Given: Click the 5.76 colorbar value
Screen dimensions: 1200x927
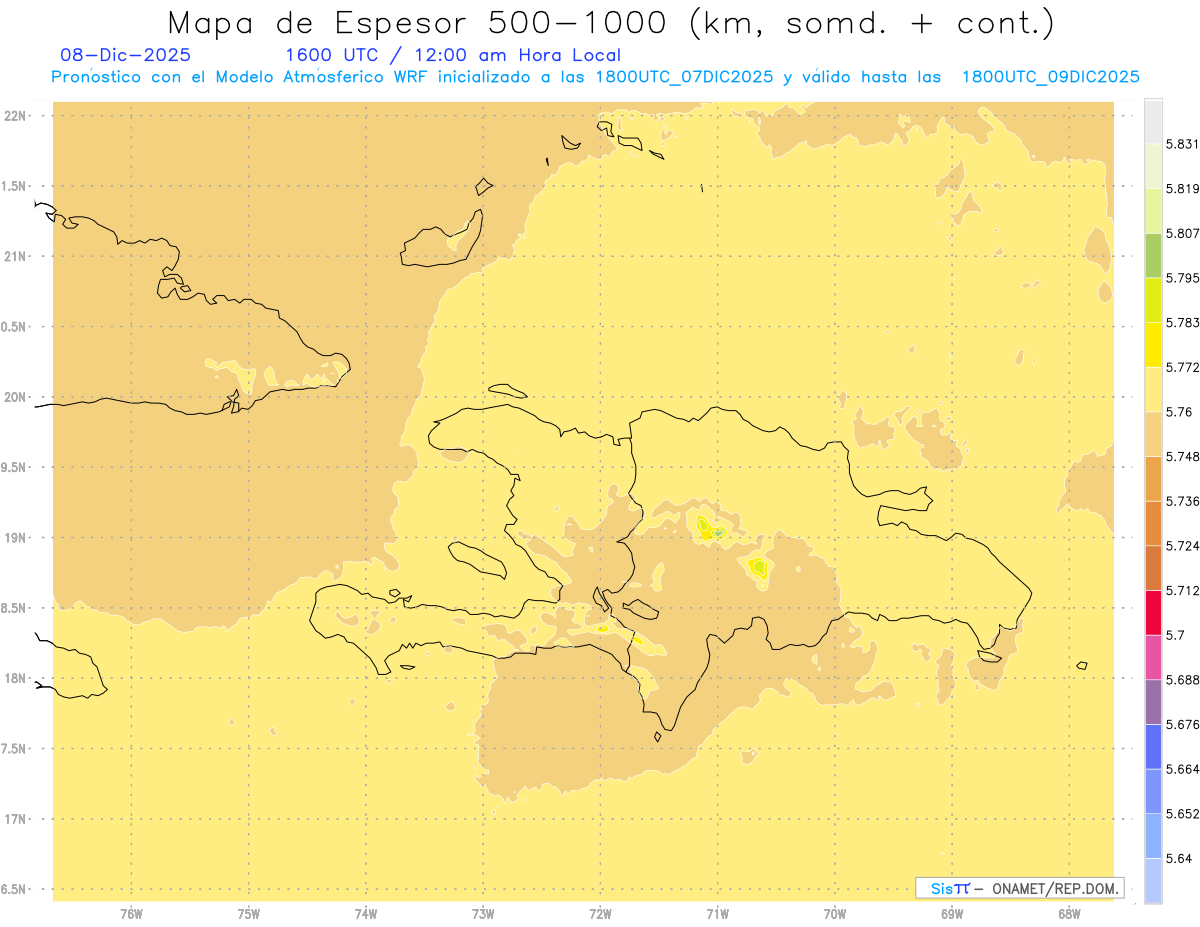Looking at the screenshot, I should click(x=1179, y=412).
